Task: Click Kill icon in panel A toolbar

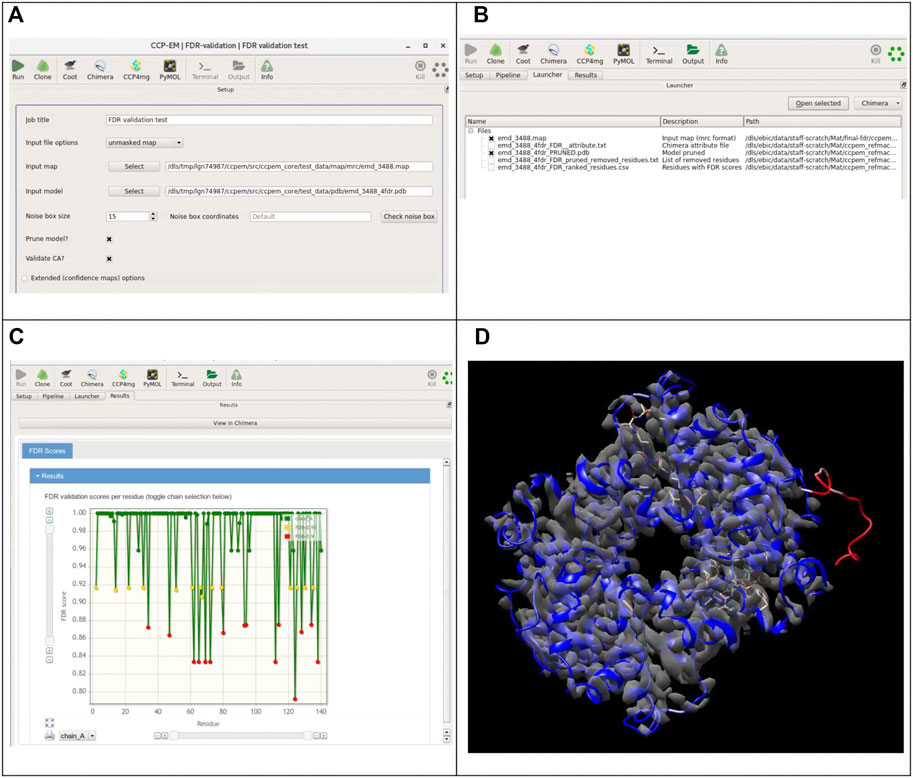Action: coord(420,69)
